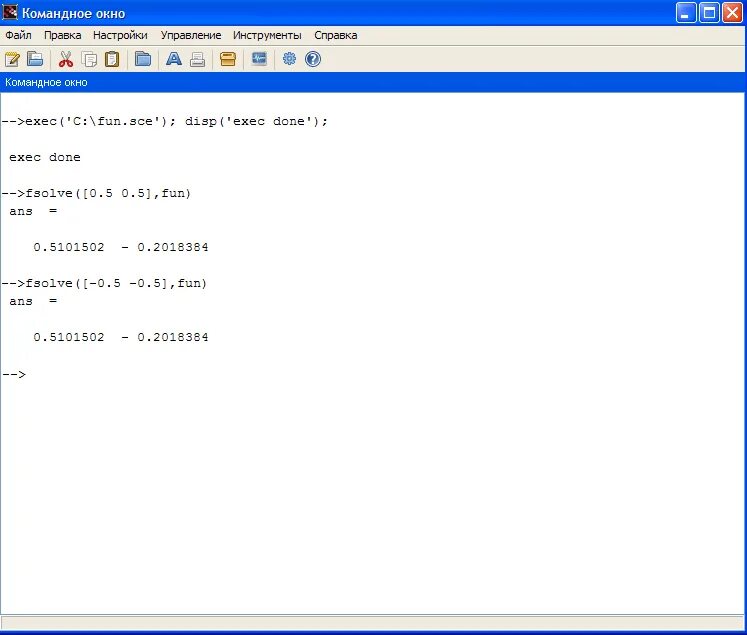Open the Правка menu
Viewport: 747px width, 635px height.
click(62, 35)
